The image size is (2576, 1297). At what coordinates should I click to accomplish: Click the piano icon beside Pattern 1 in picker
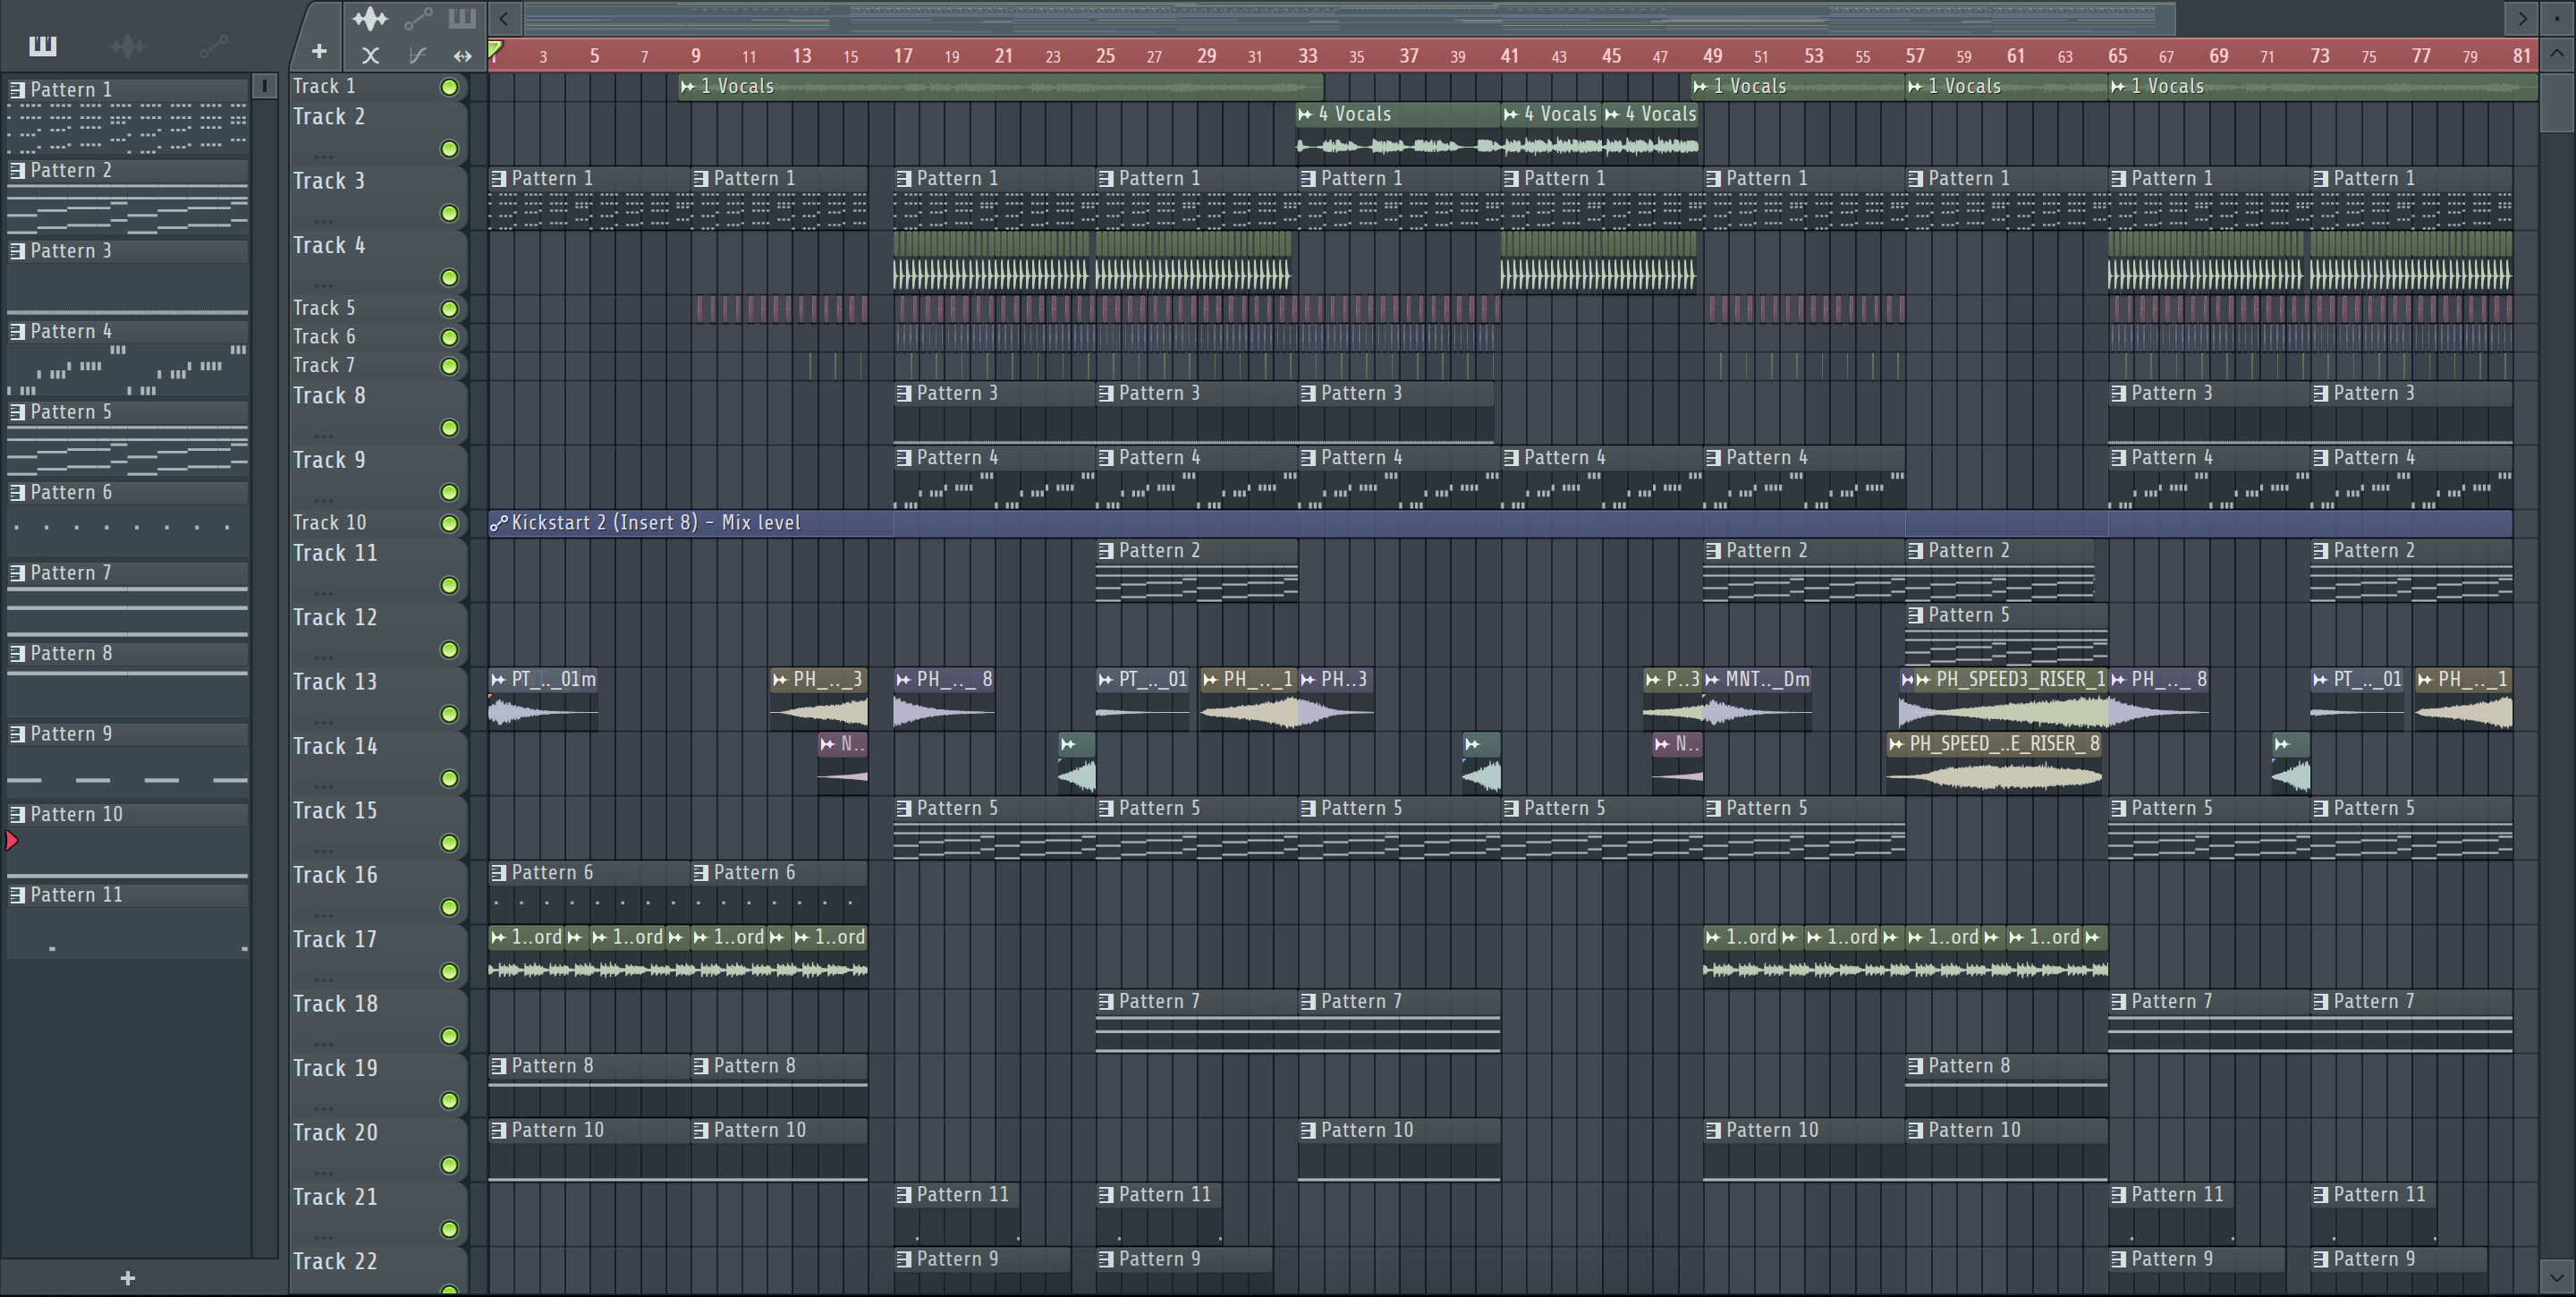[x=17, y=89]
